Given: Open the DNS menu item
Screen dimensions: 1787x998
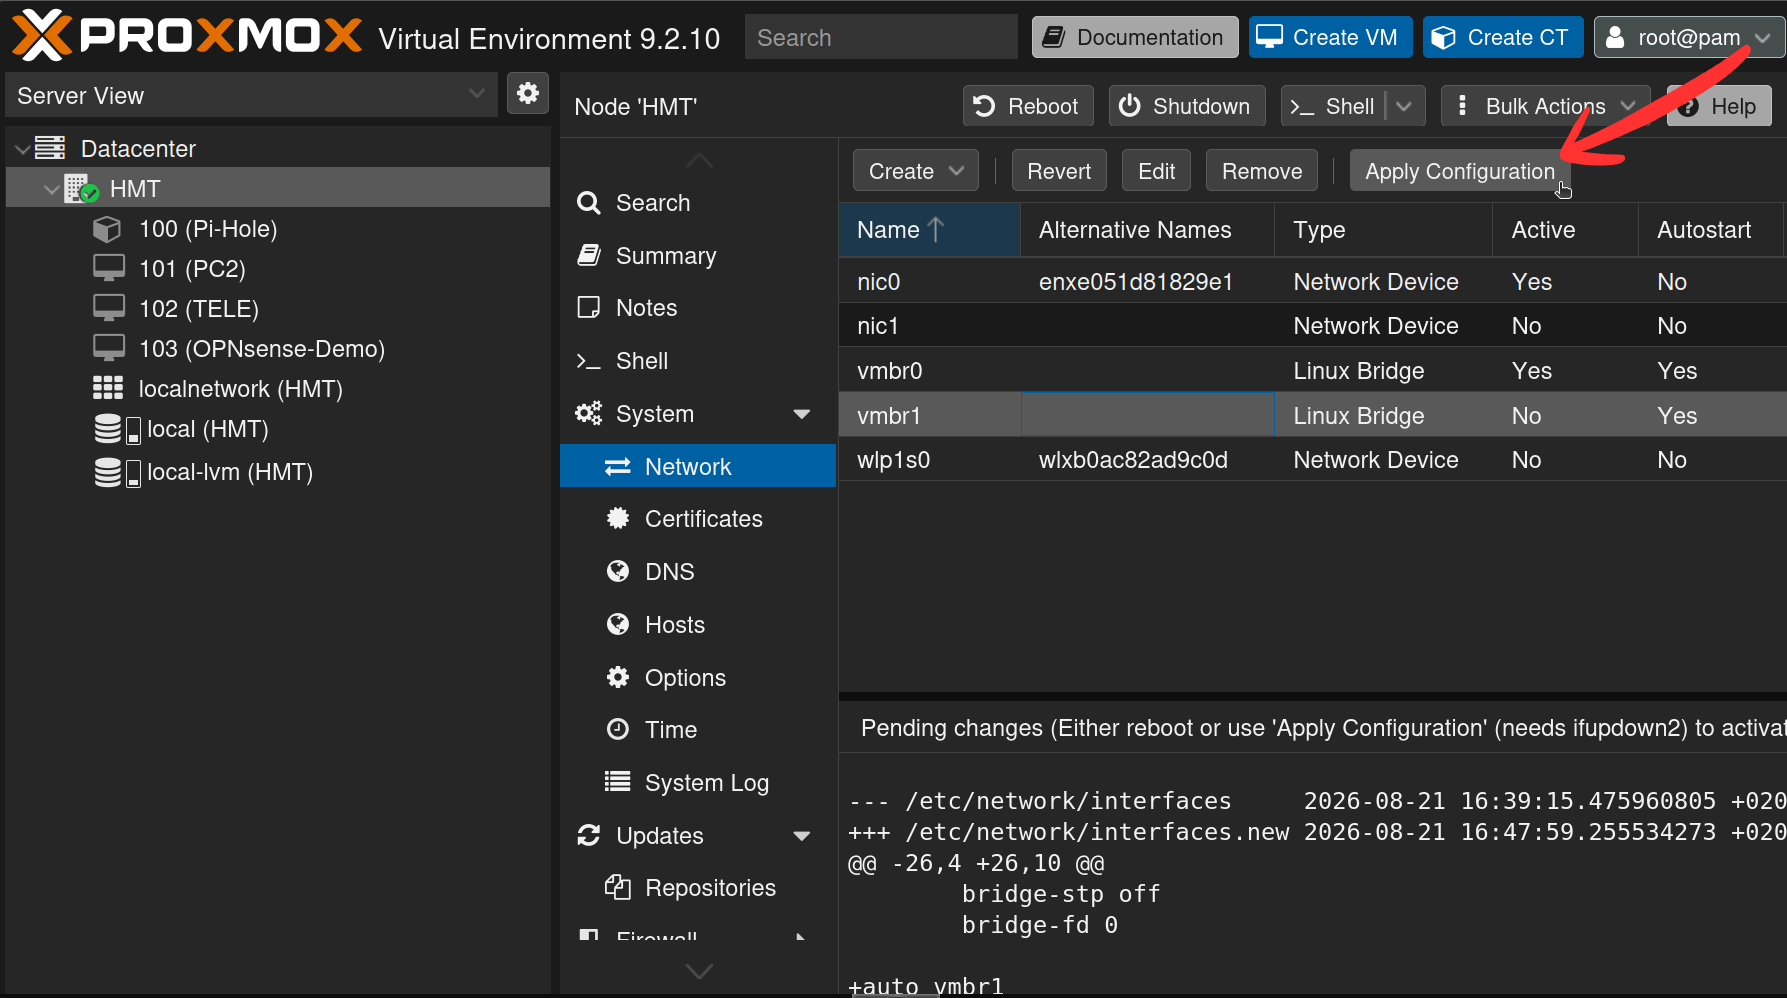Looking at the screenshot, I should tap(698, 572).
